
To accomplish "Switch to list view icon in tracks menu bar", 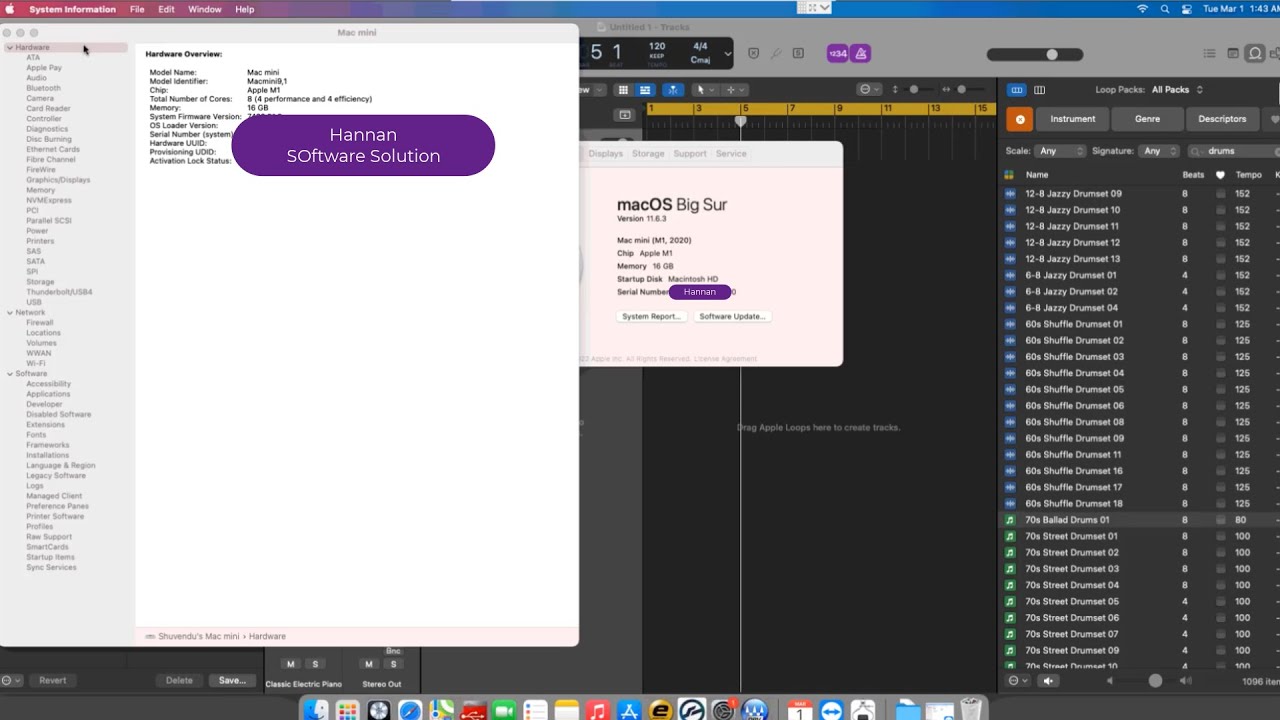I will tap(645, 90).
